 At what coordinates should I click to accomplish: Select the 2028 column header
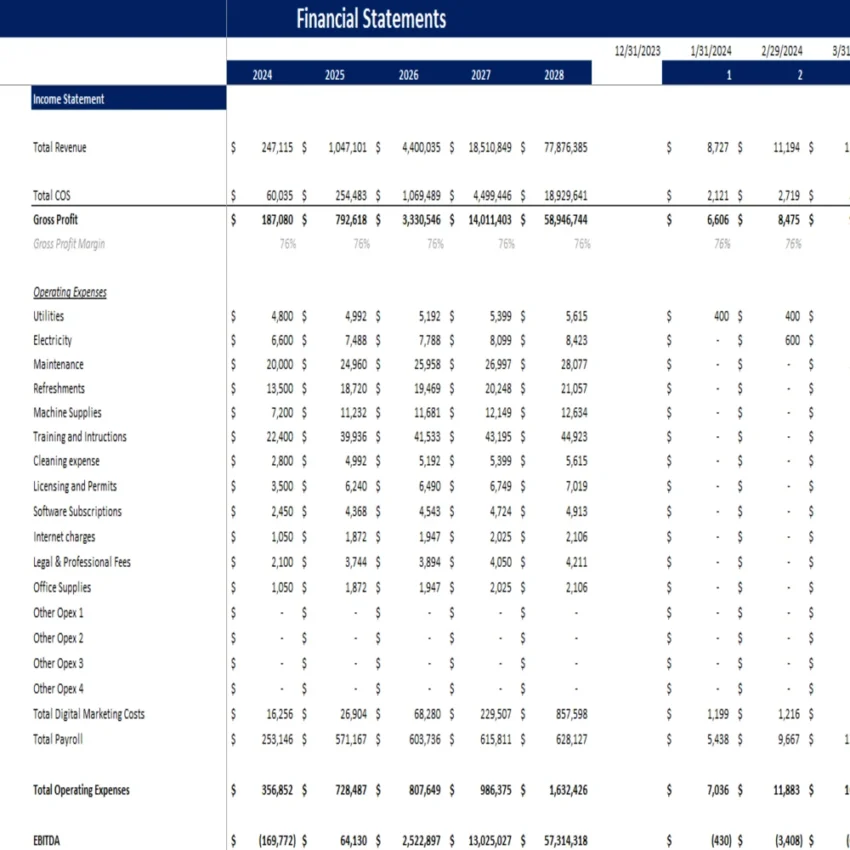point(553,73)
